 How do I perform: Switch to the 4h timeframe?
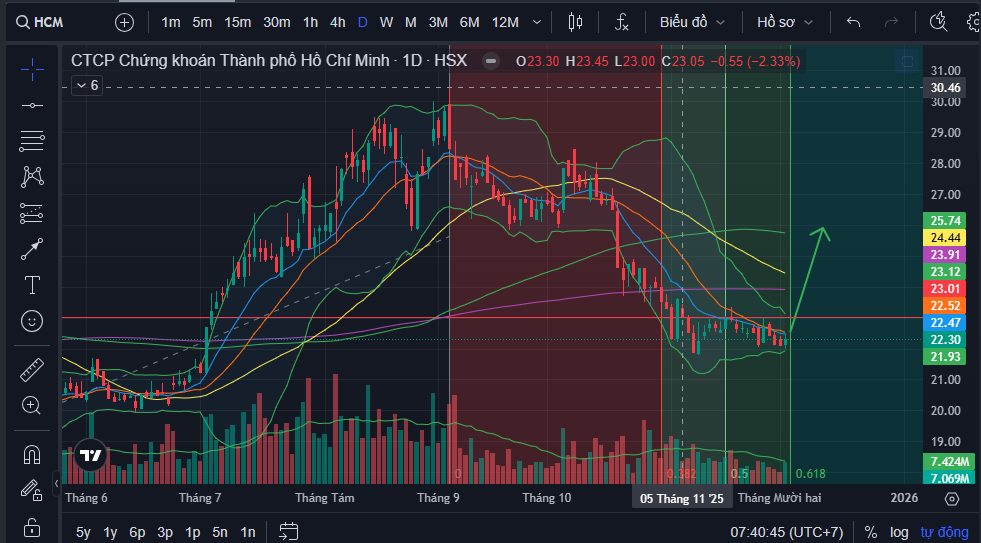pyautogui.click(x=338, y=22)
